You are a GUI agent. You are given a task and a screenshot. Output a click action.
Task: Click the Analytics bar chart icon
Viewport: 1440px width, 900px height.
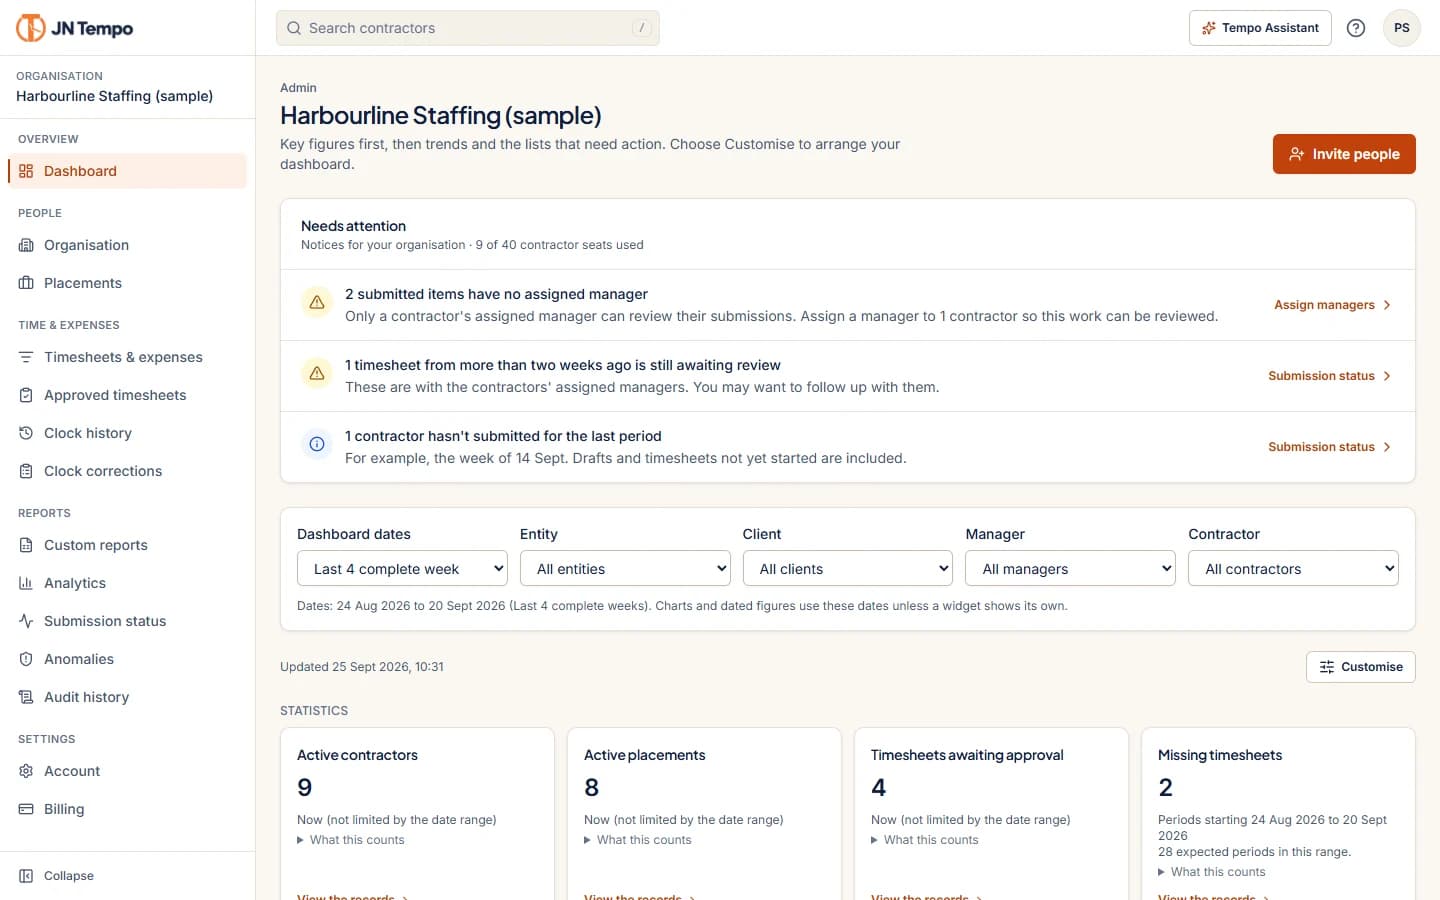26,583
